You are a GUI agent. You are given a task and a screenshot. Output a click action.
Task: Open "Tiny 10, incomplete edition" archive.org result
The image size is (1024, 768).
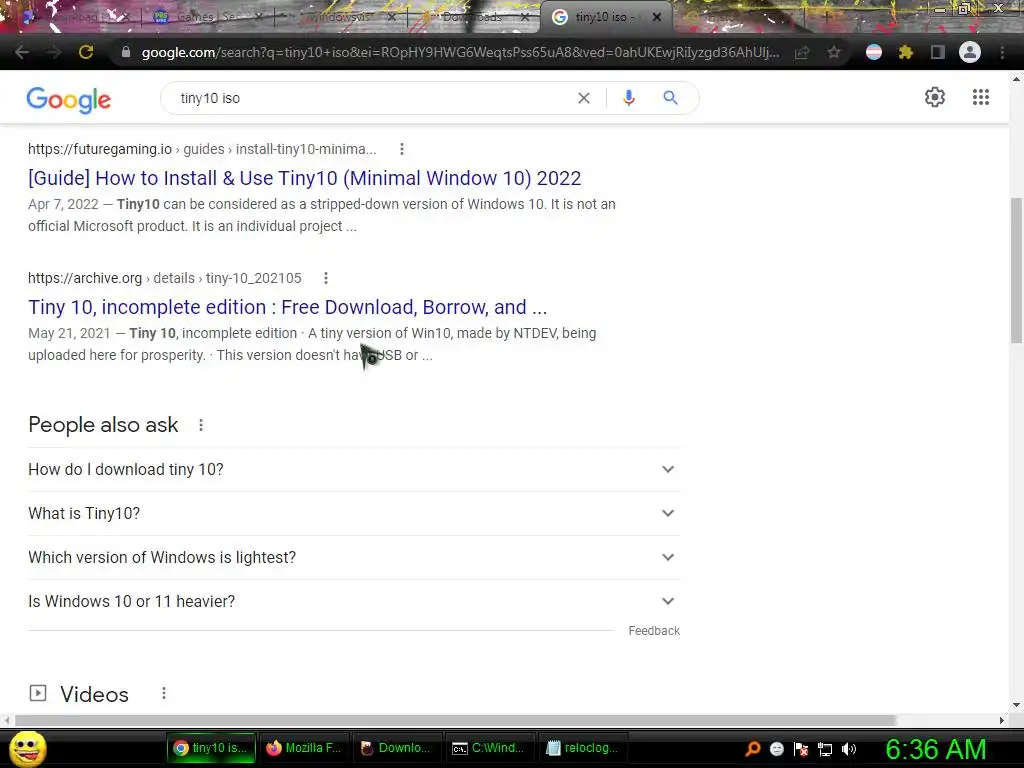point(287,307)
